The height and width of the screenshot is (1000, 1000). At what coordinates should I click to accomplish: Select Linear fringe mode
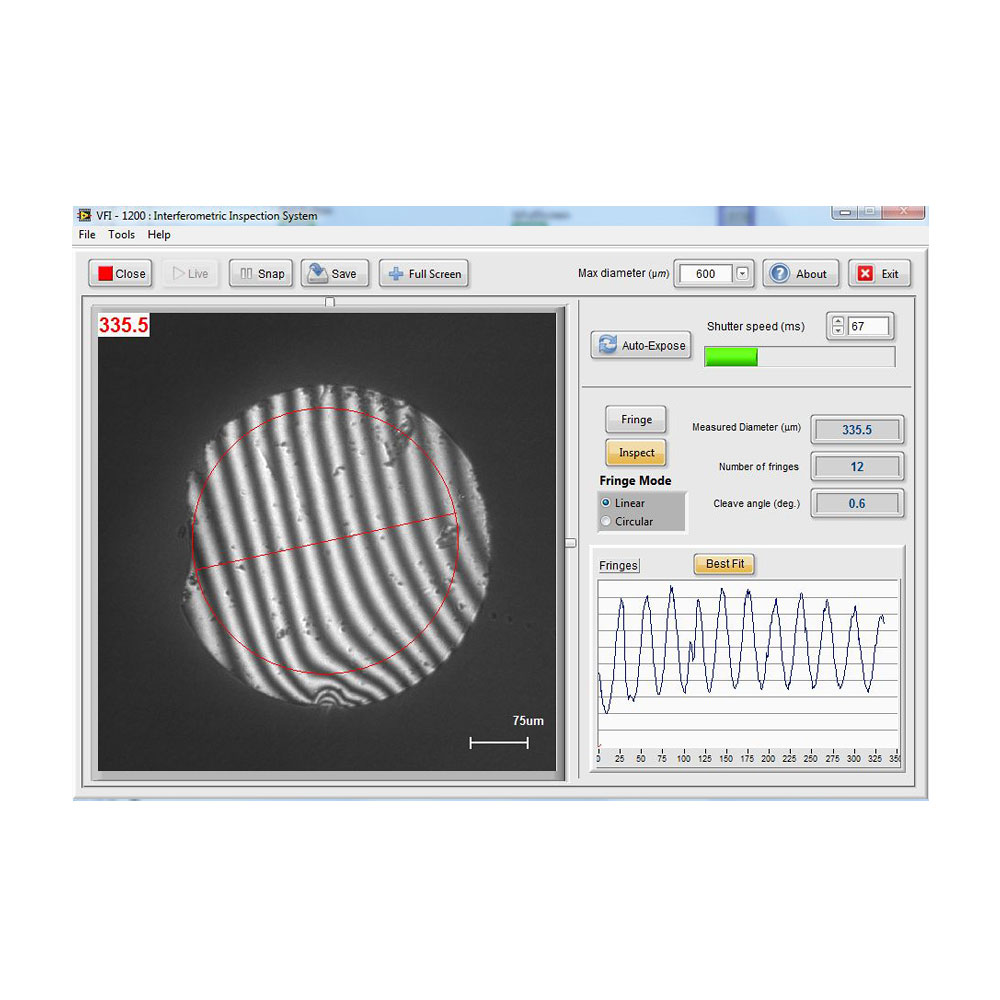tap(606, 503)
